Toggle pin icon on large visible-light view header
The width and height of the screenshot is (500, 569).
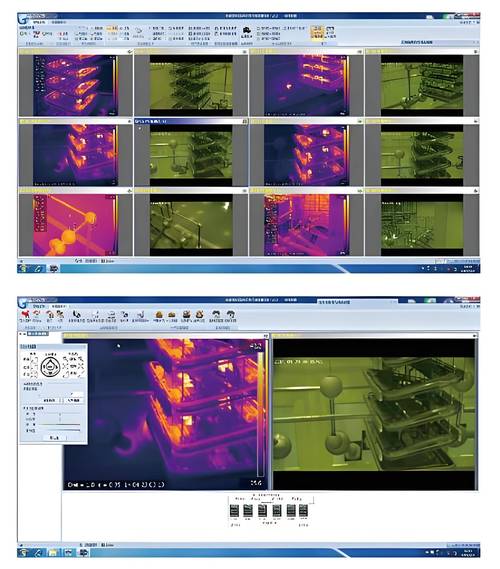point(475,336)
